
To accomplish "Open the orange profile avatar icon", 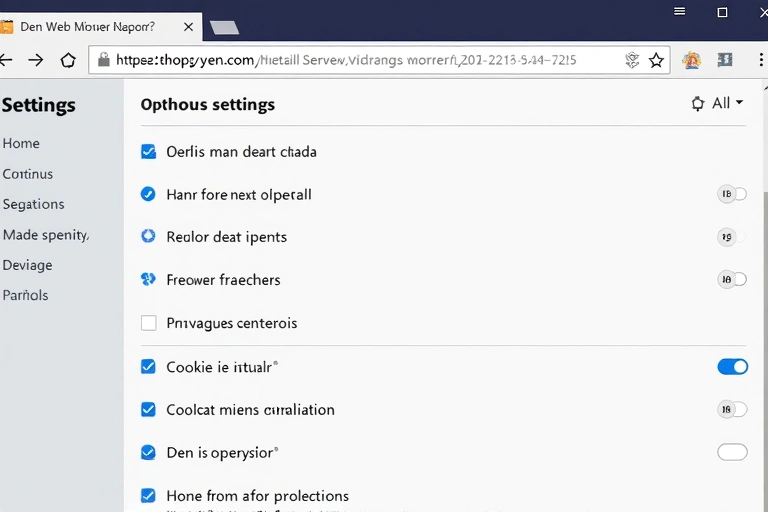I will click(692, 60).
